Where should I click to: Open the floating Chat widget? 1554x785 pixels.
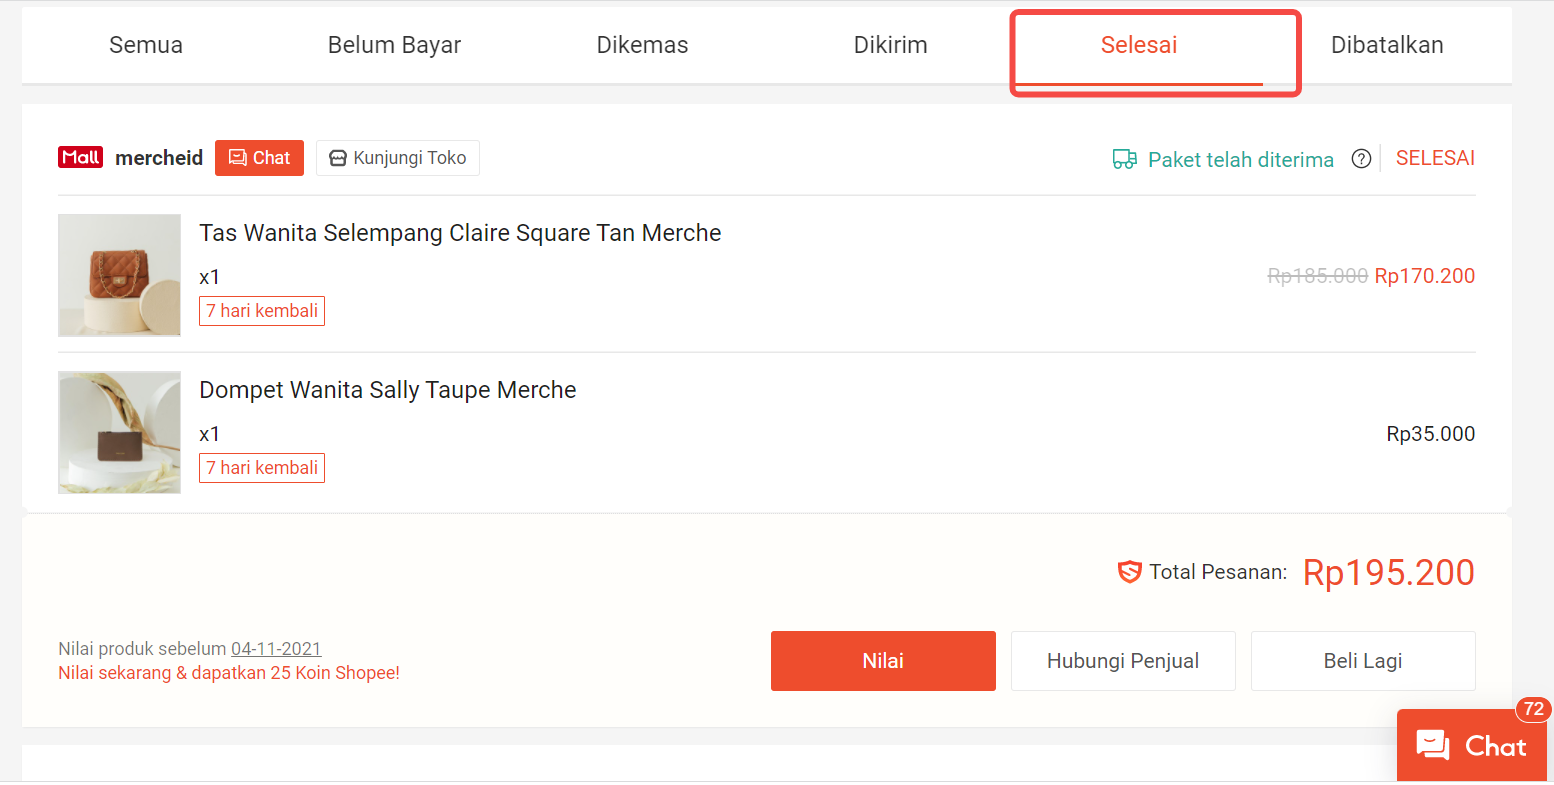(1471, 746)
